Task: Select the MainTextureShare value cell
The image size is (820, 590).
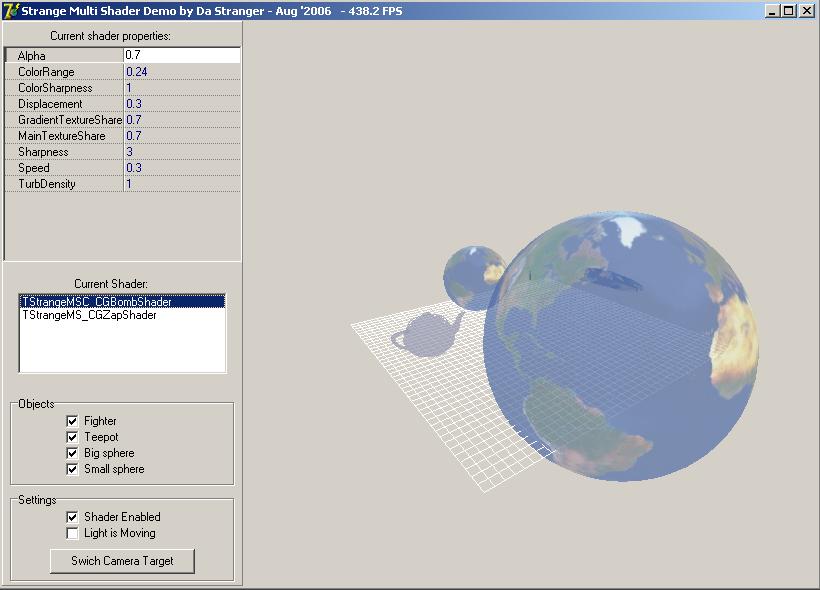Action: 182,135
